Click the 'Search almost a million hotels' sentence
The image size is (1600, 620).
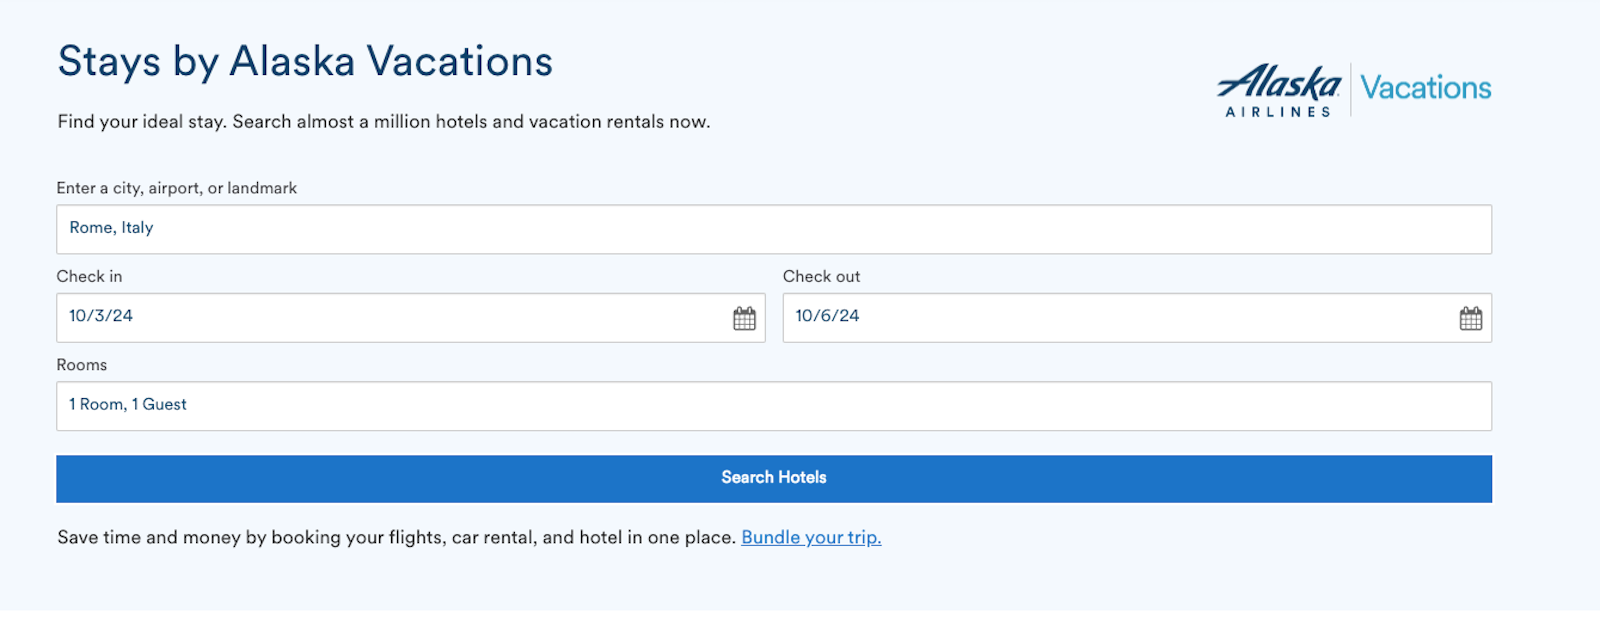pyautogui.click(x=470, y=122)
